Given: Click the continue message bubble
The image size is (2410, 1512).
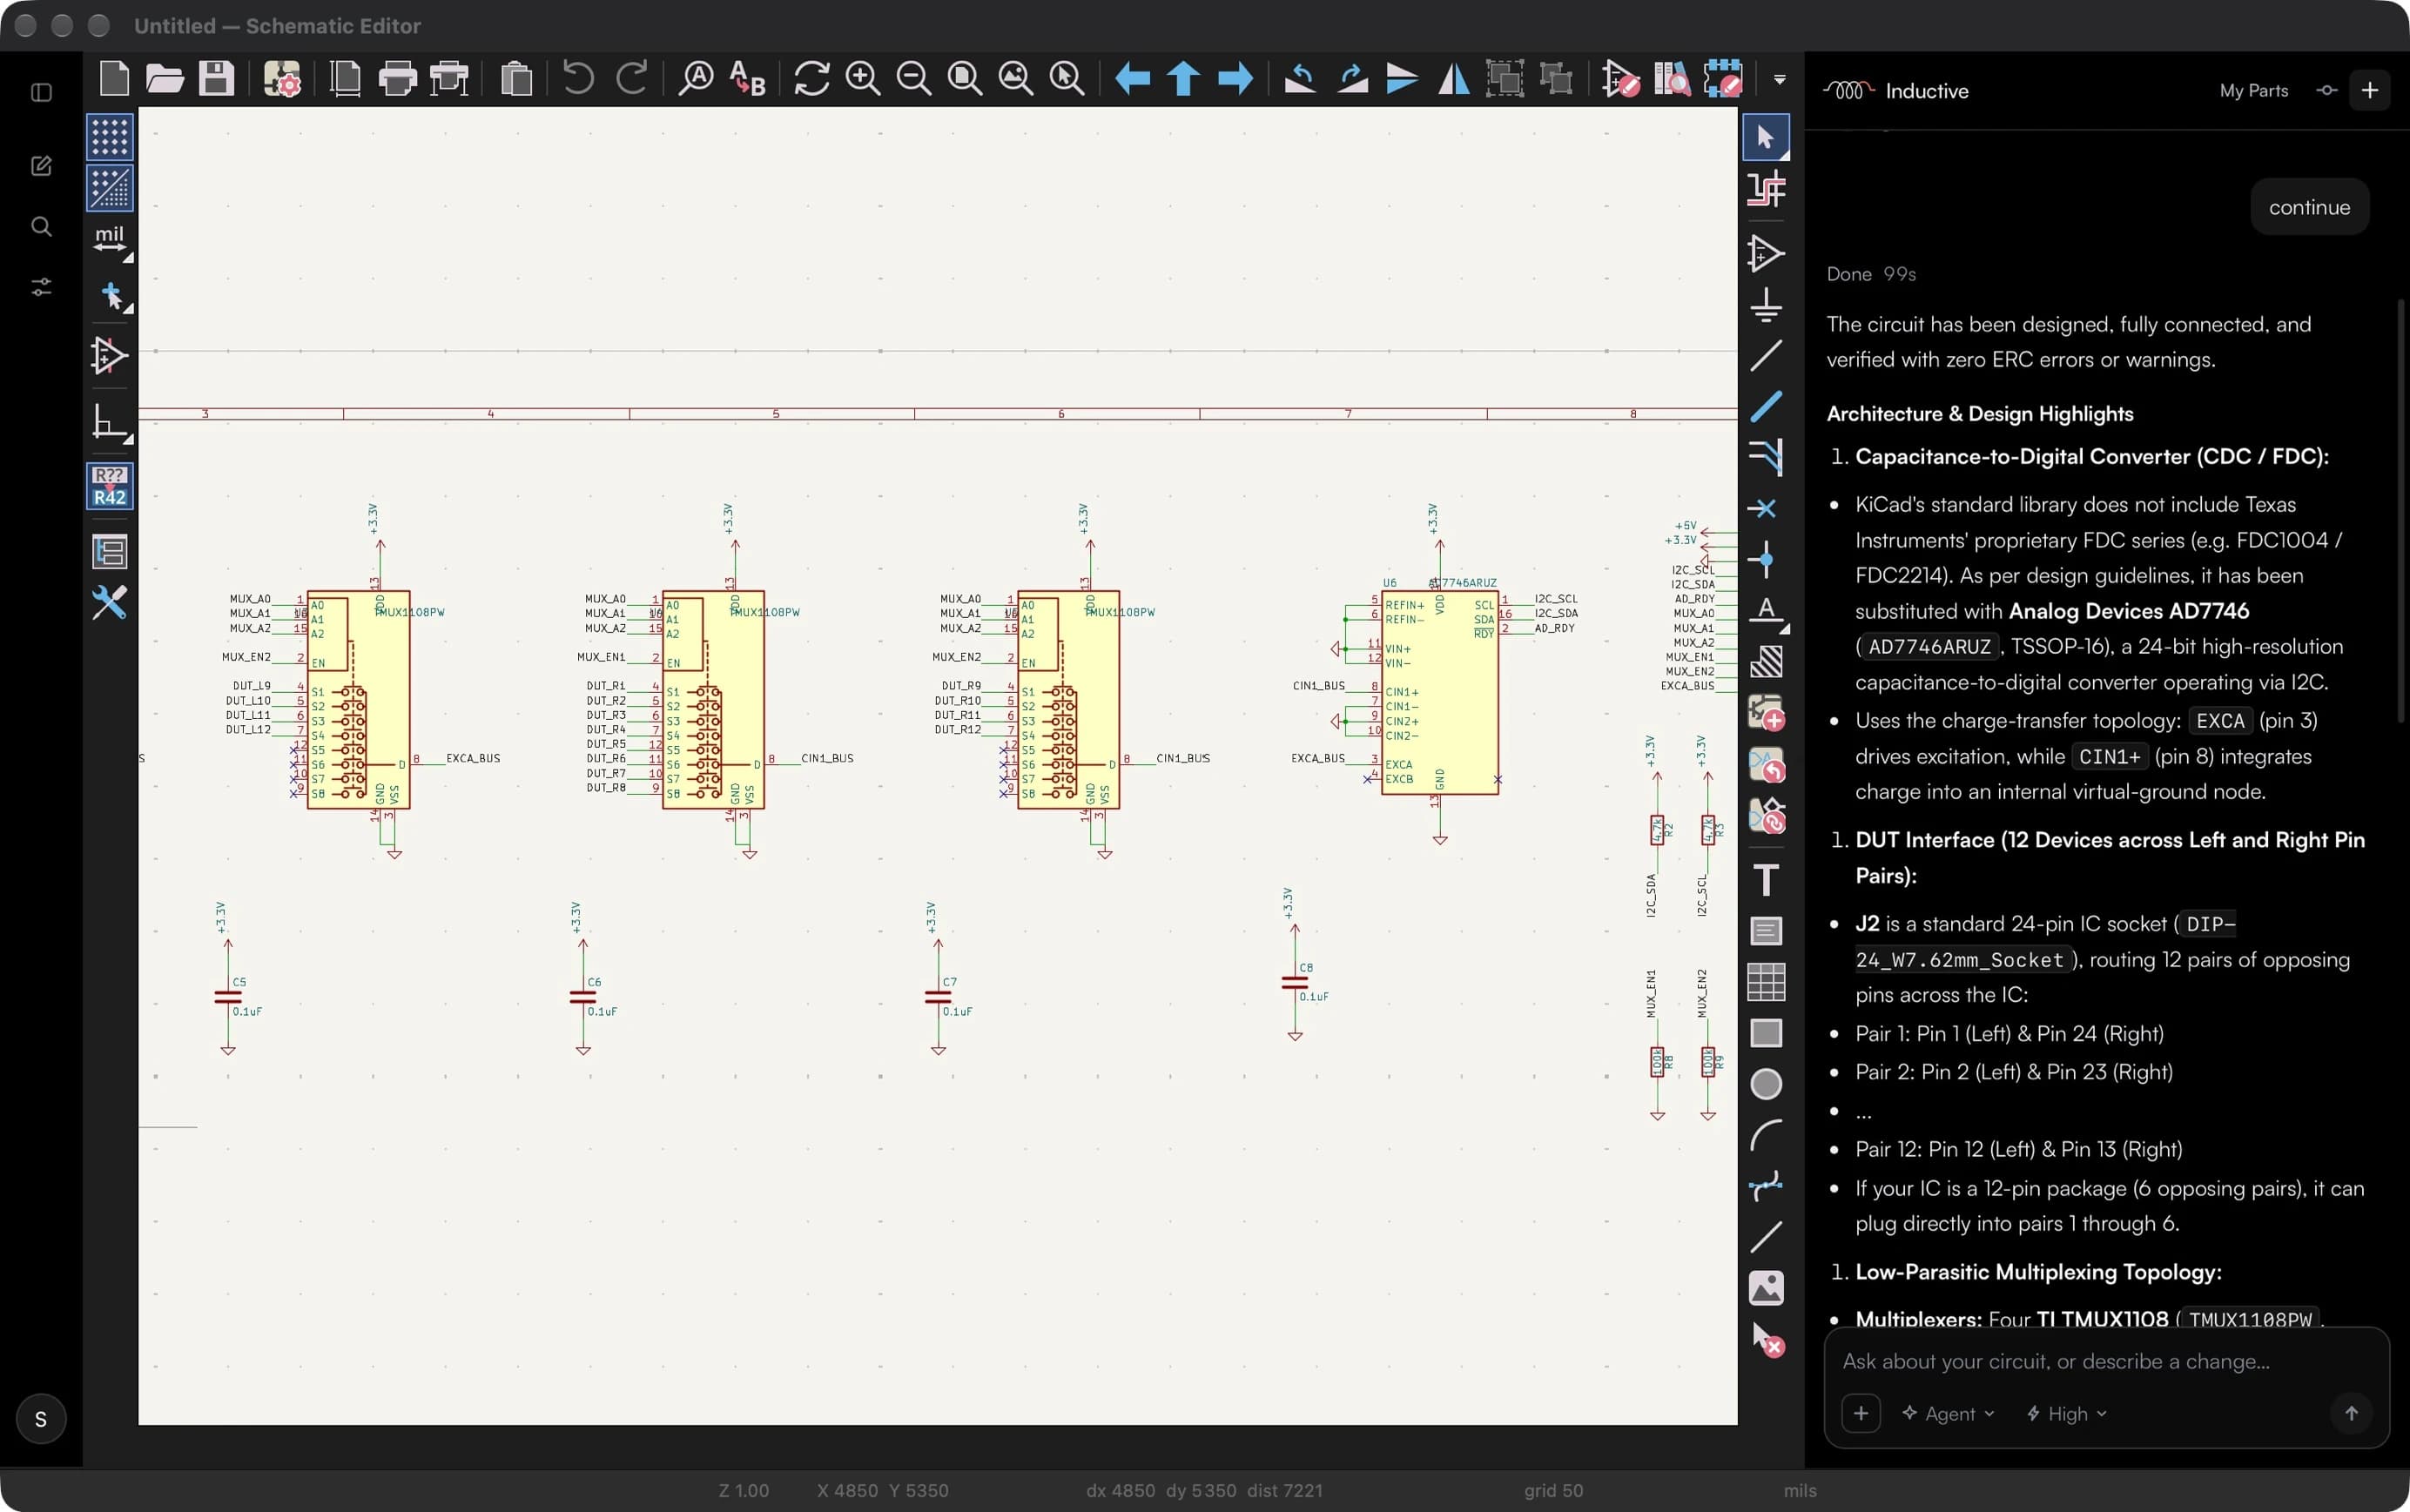Looking at the screenshot, I should point(2309,207).
